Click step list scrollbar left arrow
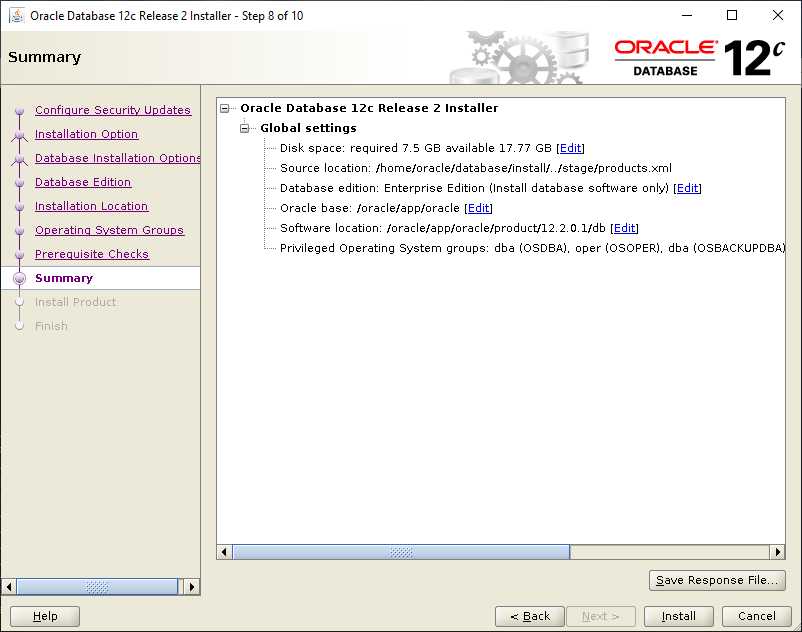This screenshot has width=802, height=632. click(x=9, y=586)
